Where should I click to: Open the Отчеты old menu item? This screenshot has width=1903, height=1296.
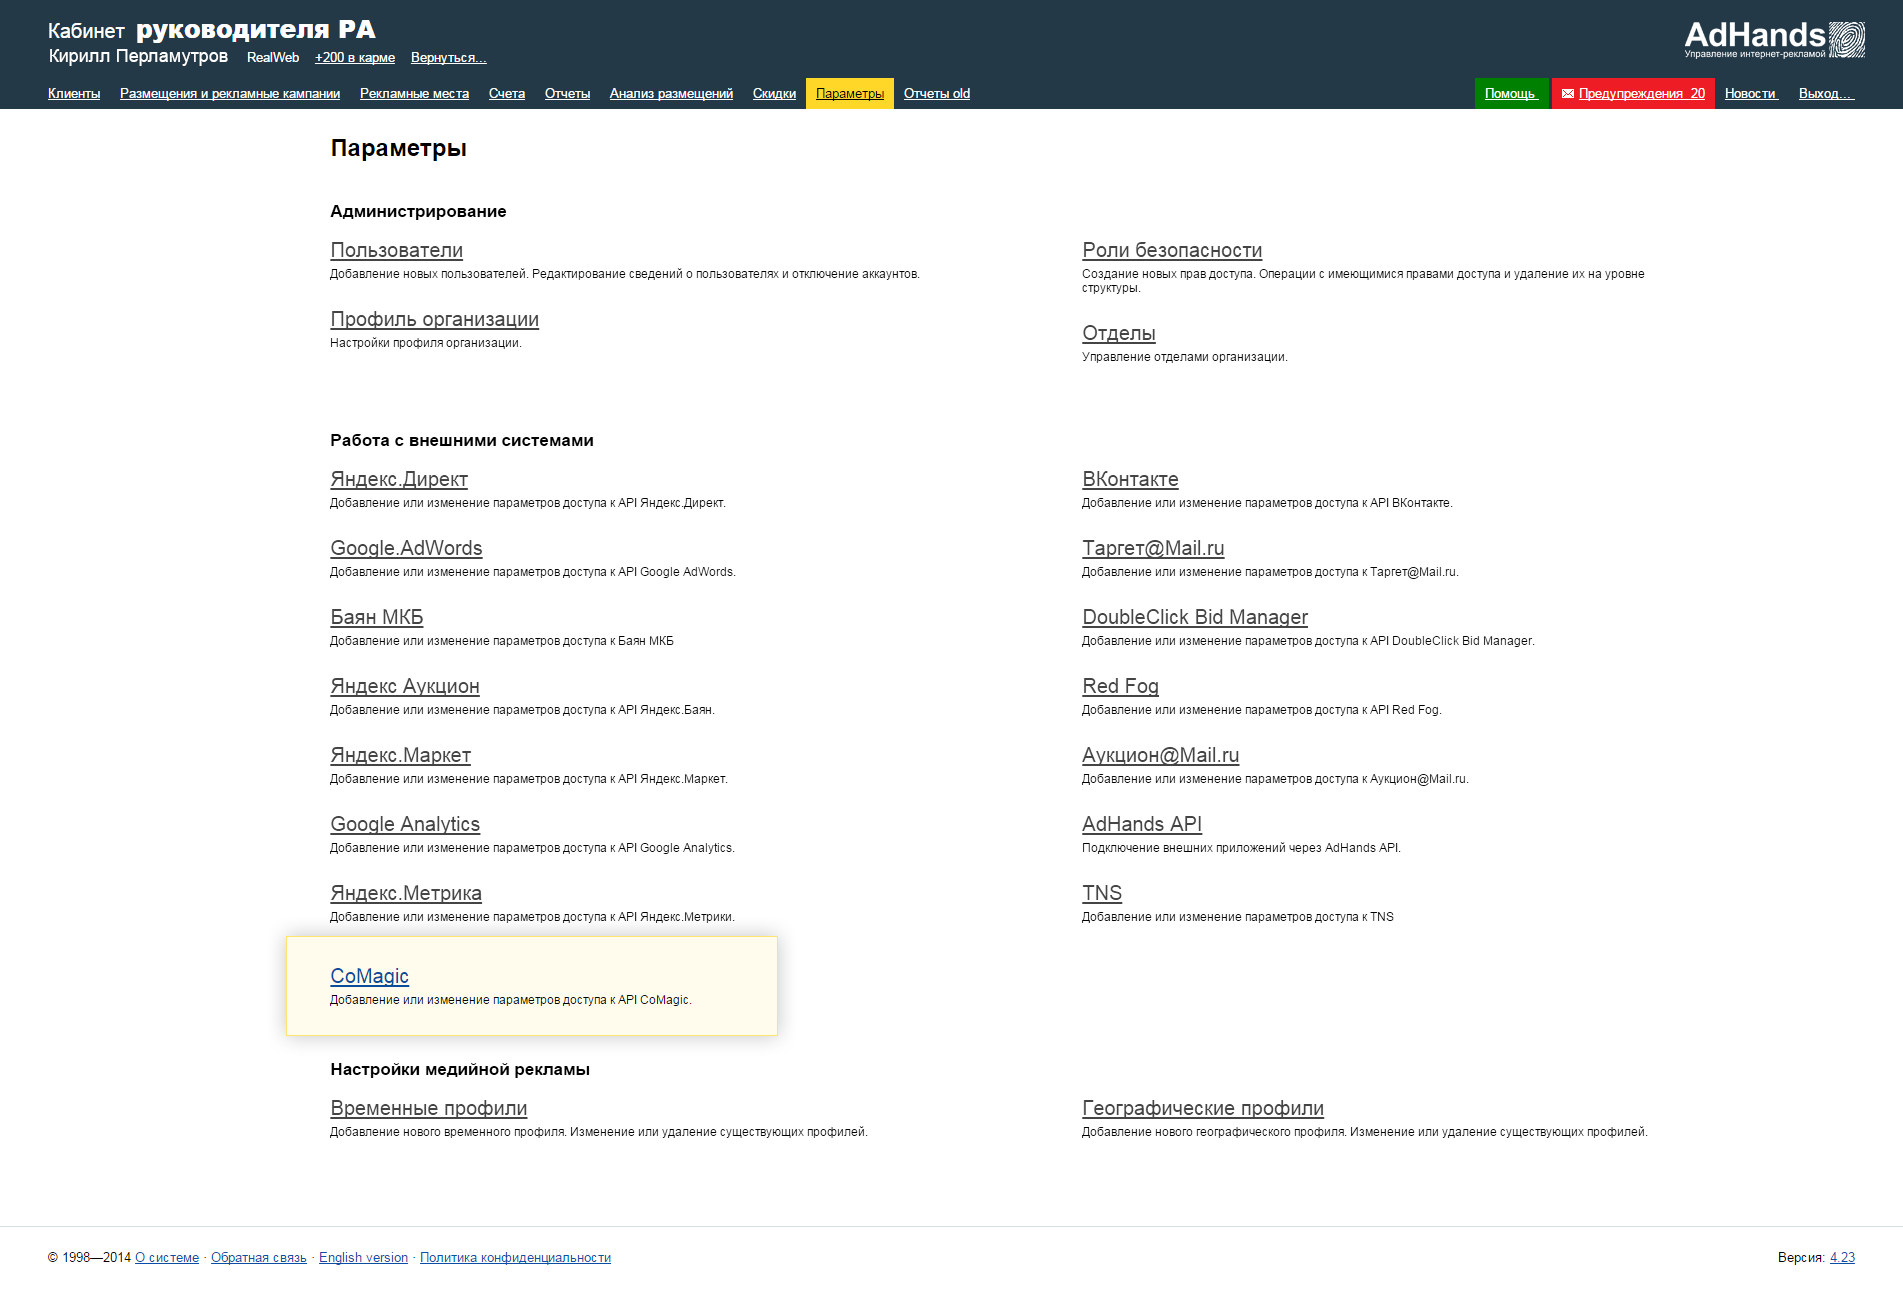[937, 94]
